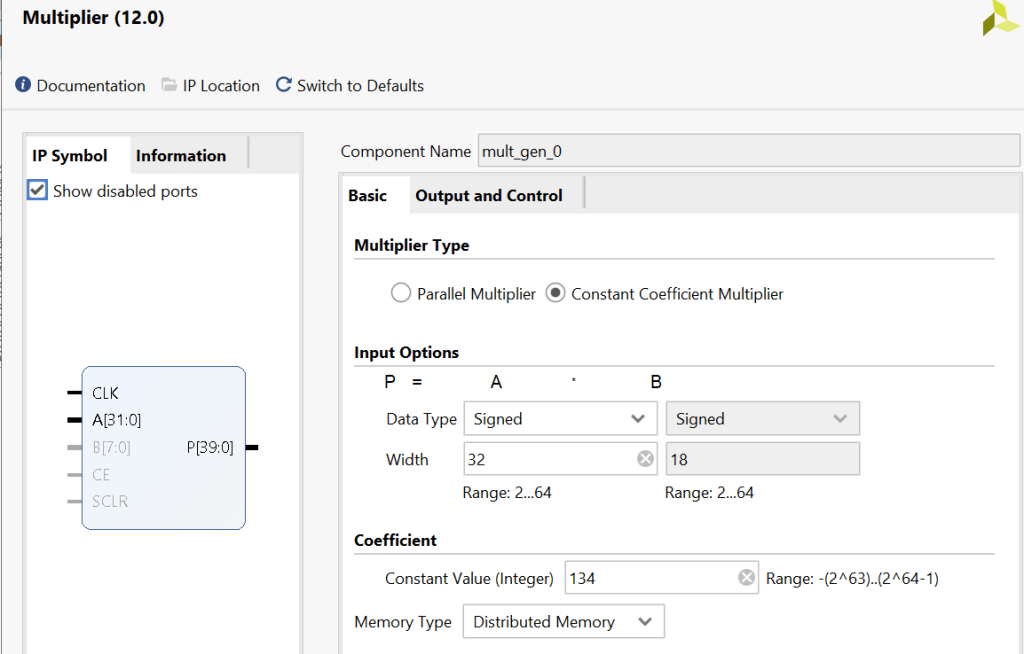Select the Parallel Multiplier radio button
This screenshot has width=1024, height=654.
click(401, 294)
